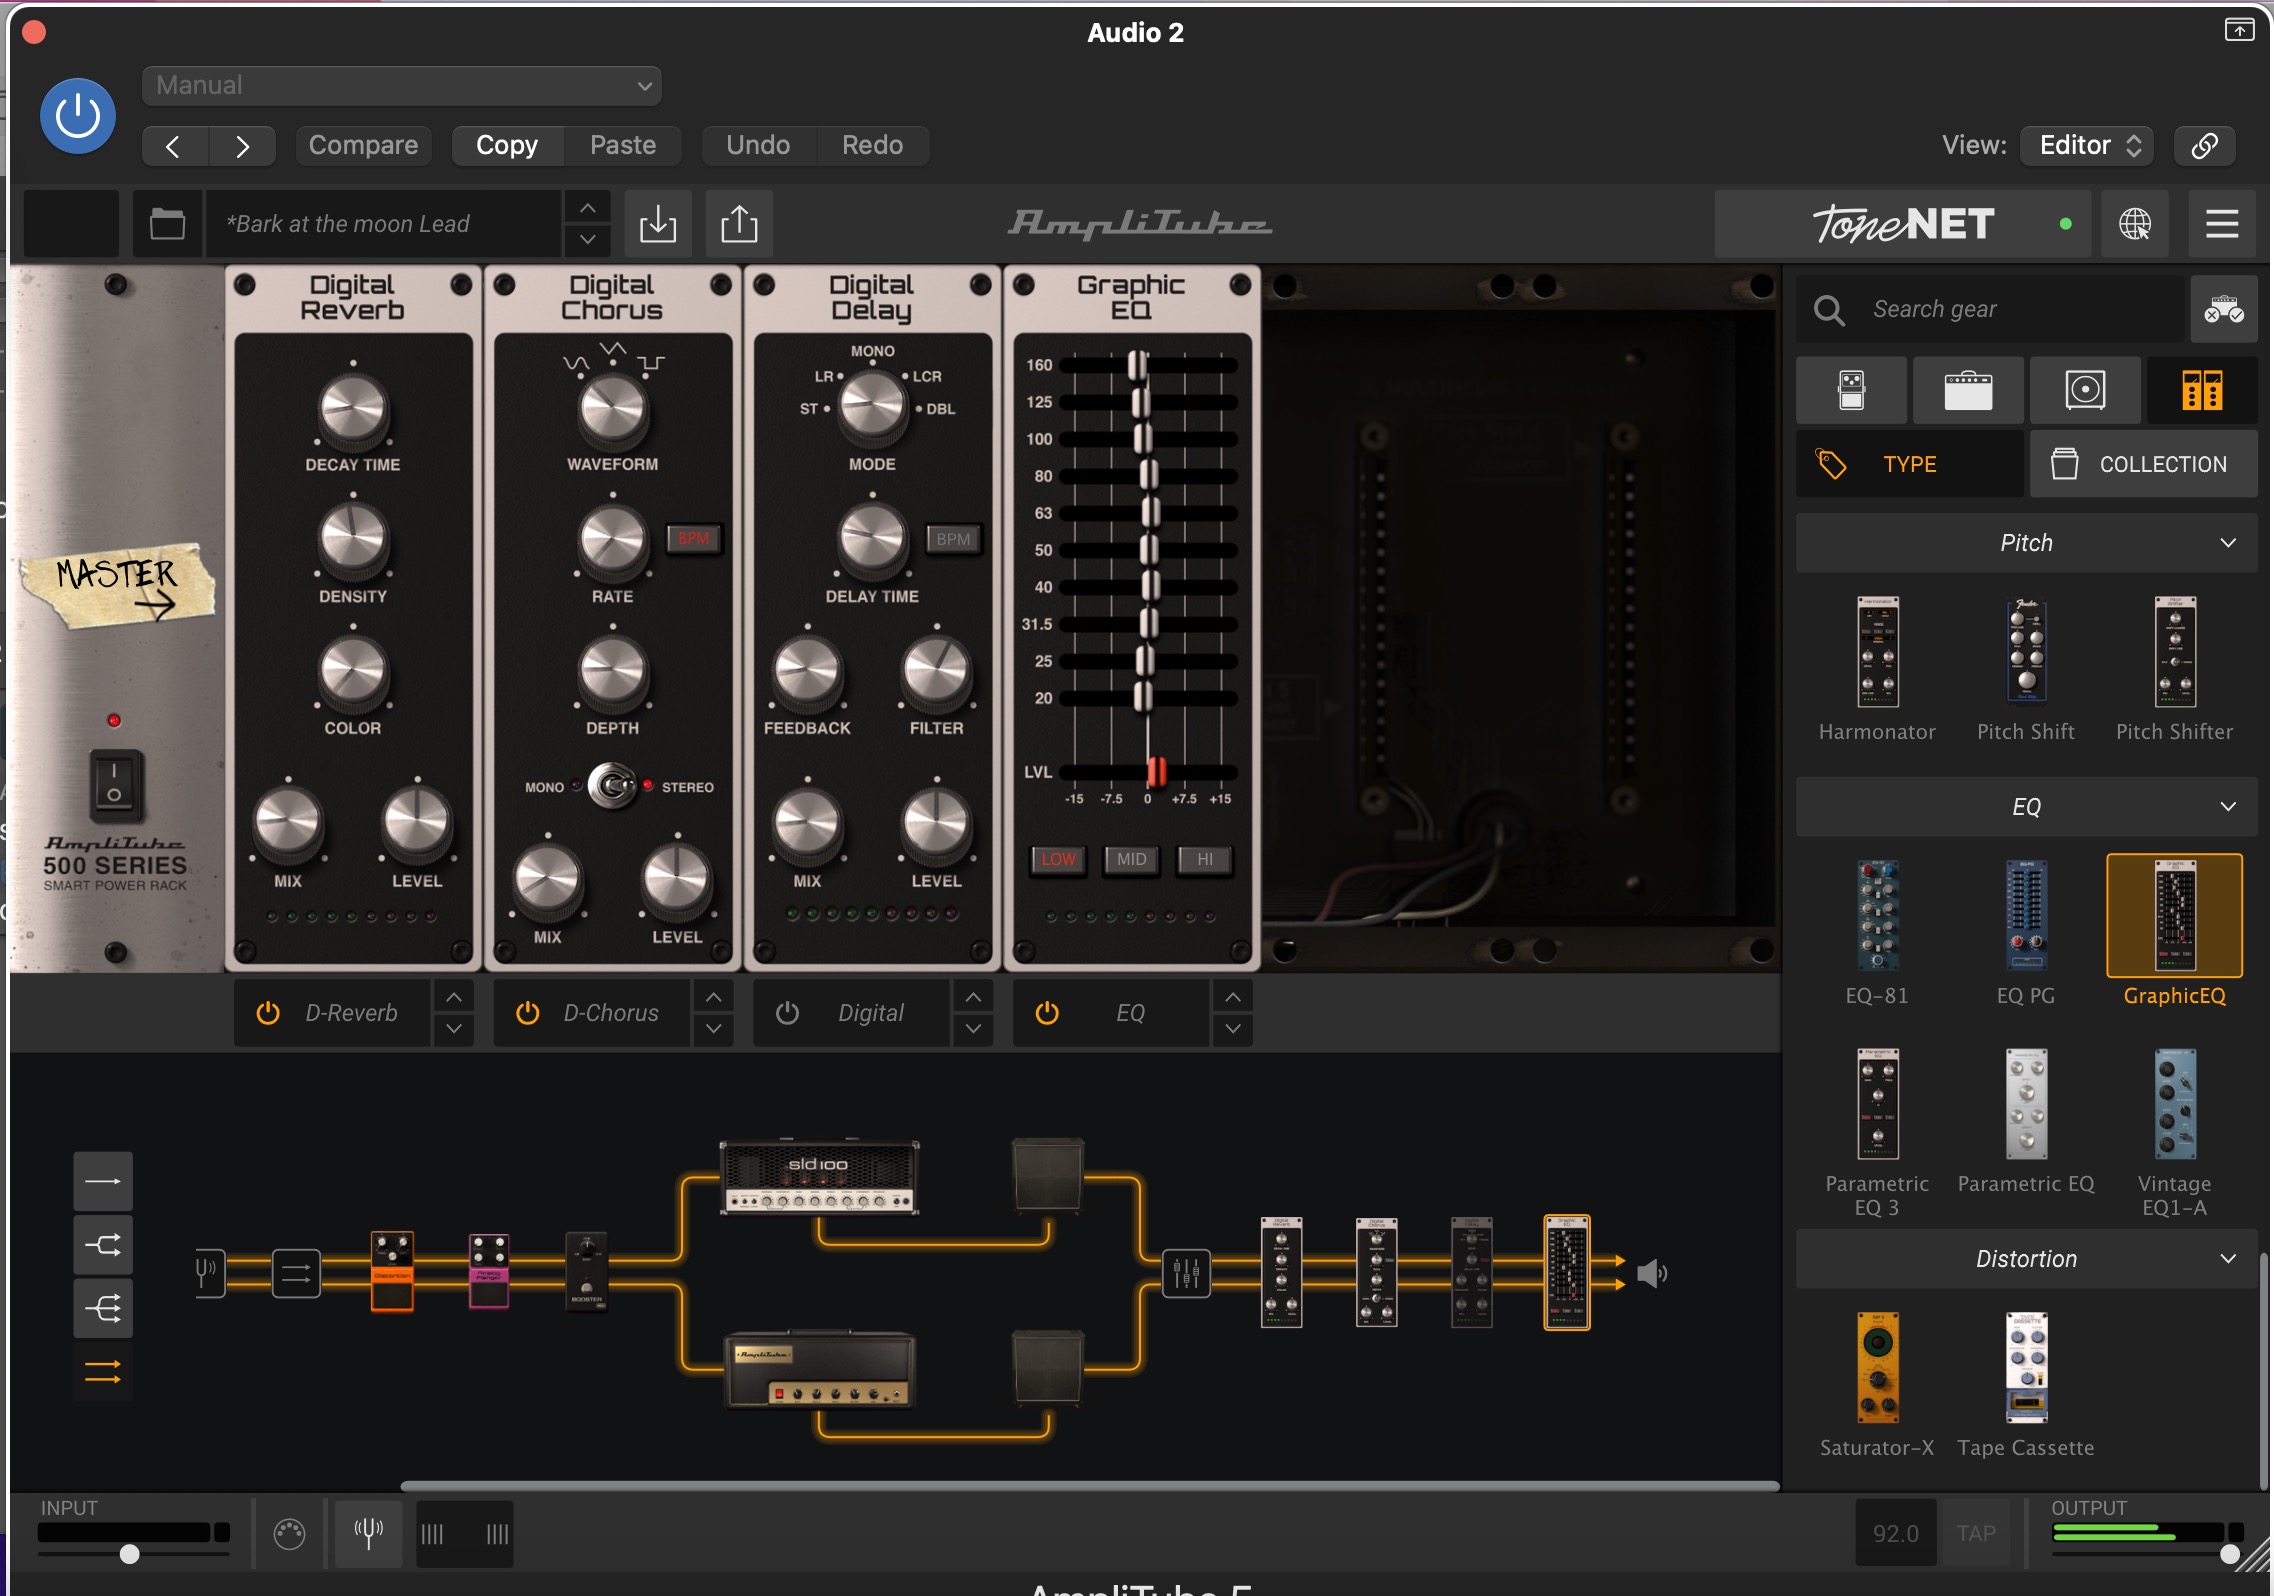Flip the Mono/Stereo switch on Digital Chorus

coord(613,787)
